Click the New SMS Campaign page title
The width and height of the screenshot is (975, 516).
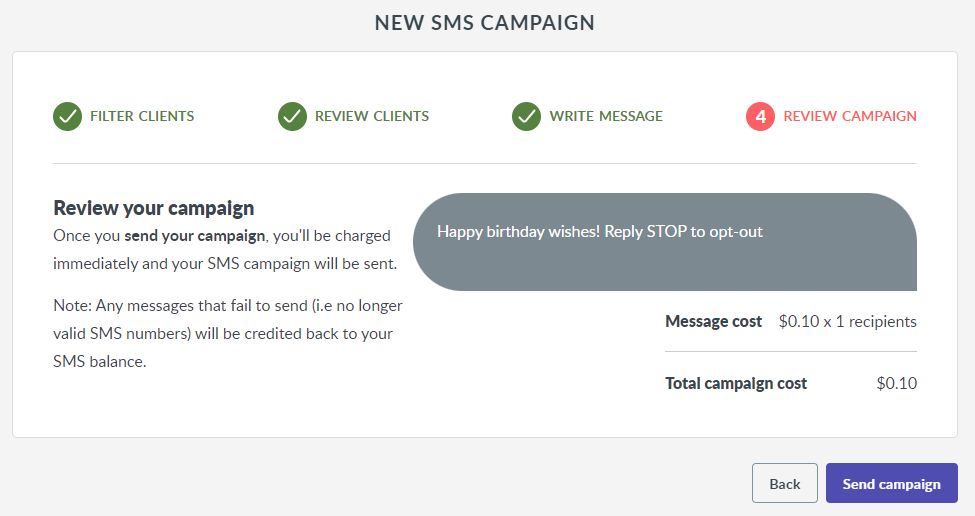click(x=485, y=23)
